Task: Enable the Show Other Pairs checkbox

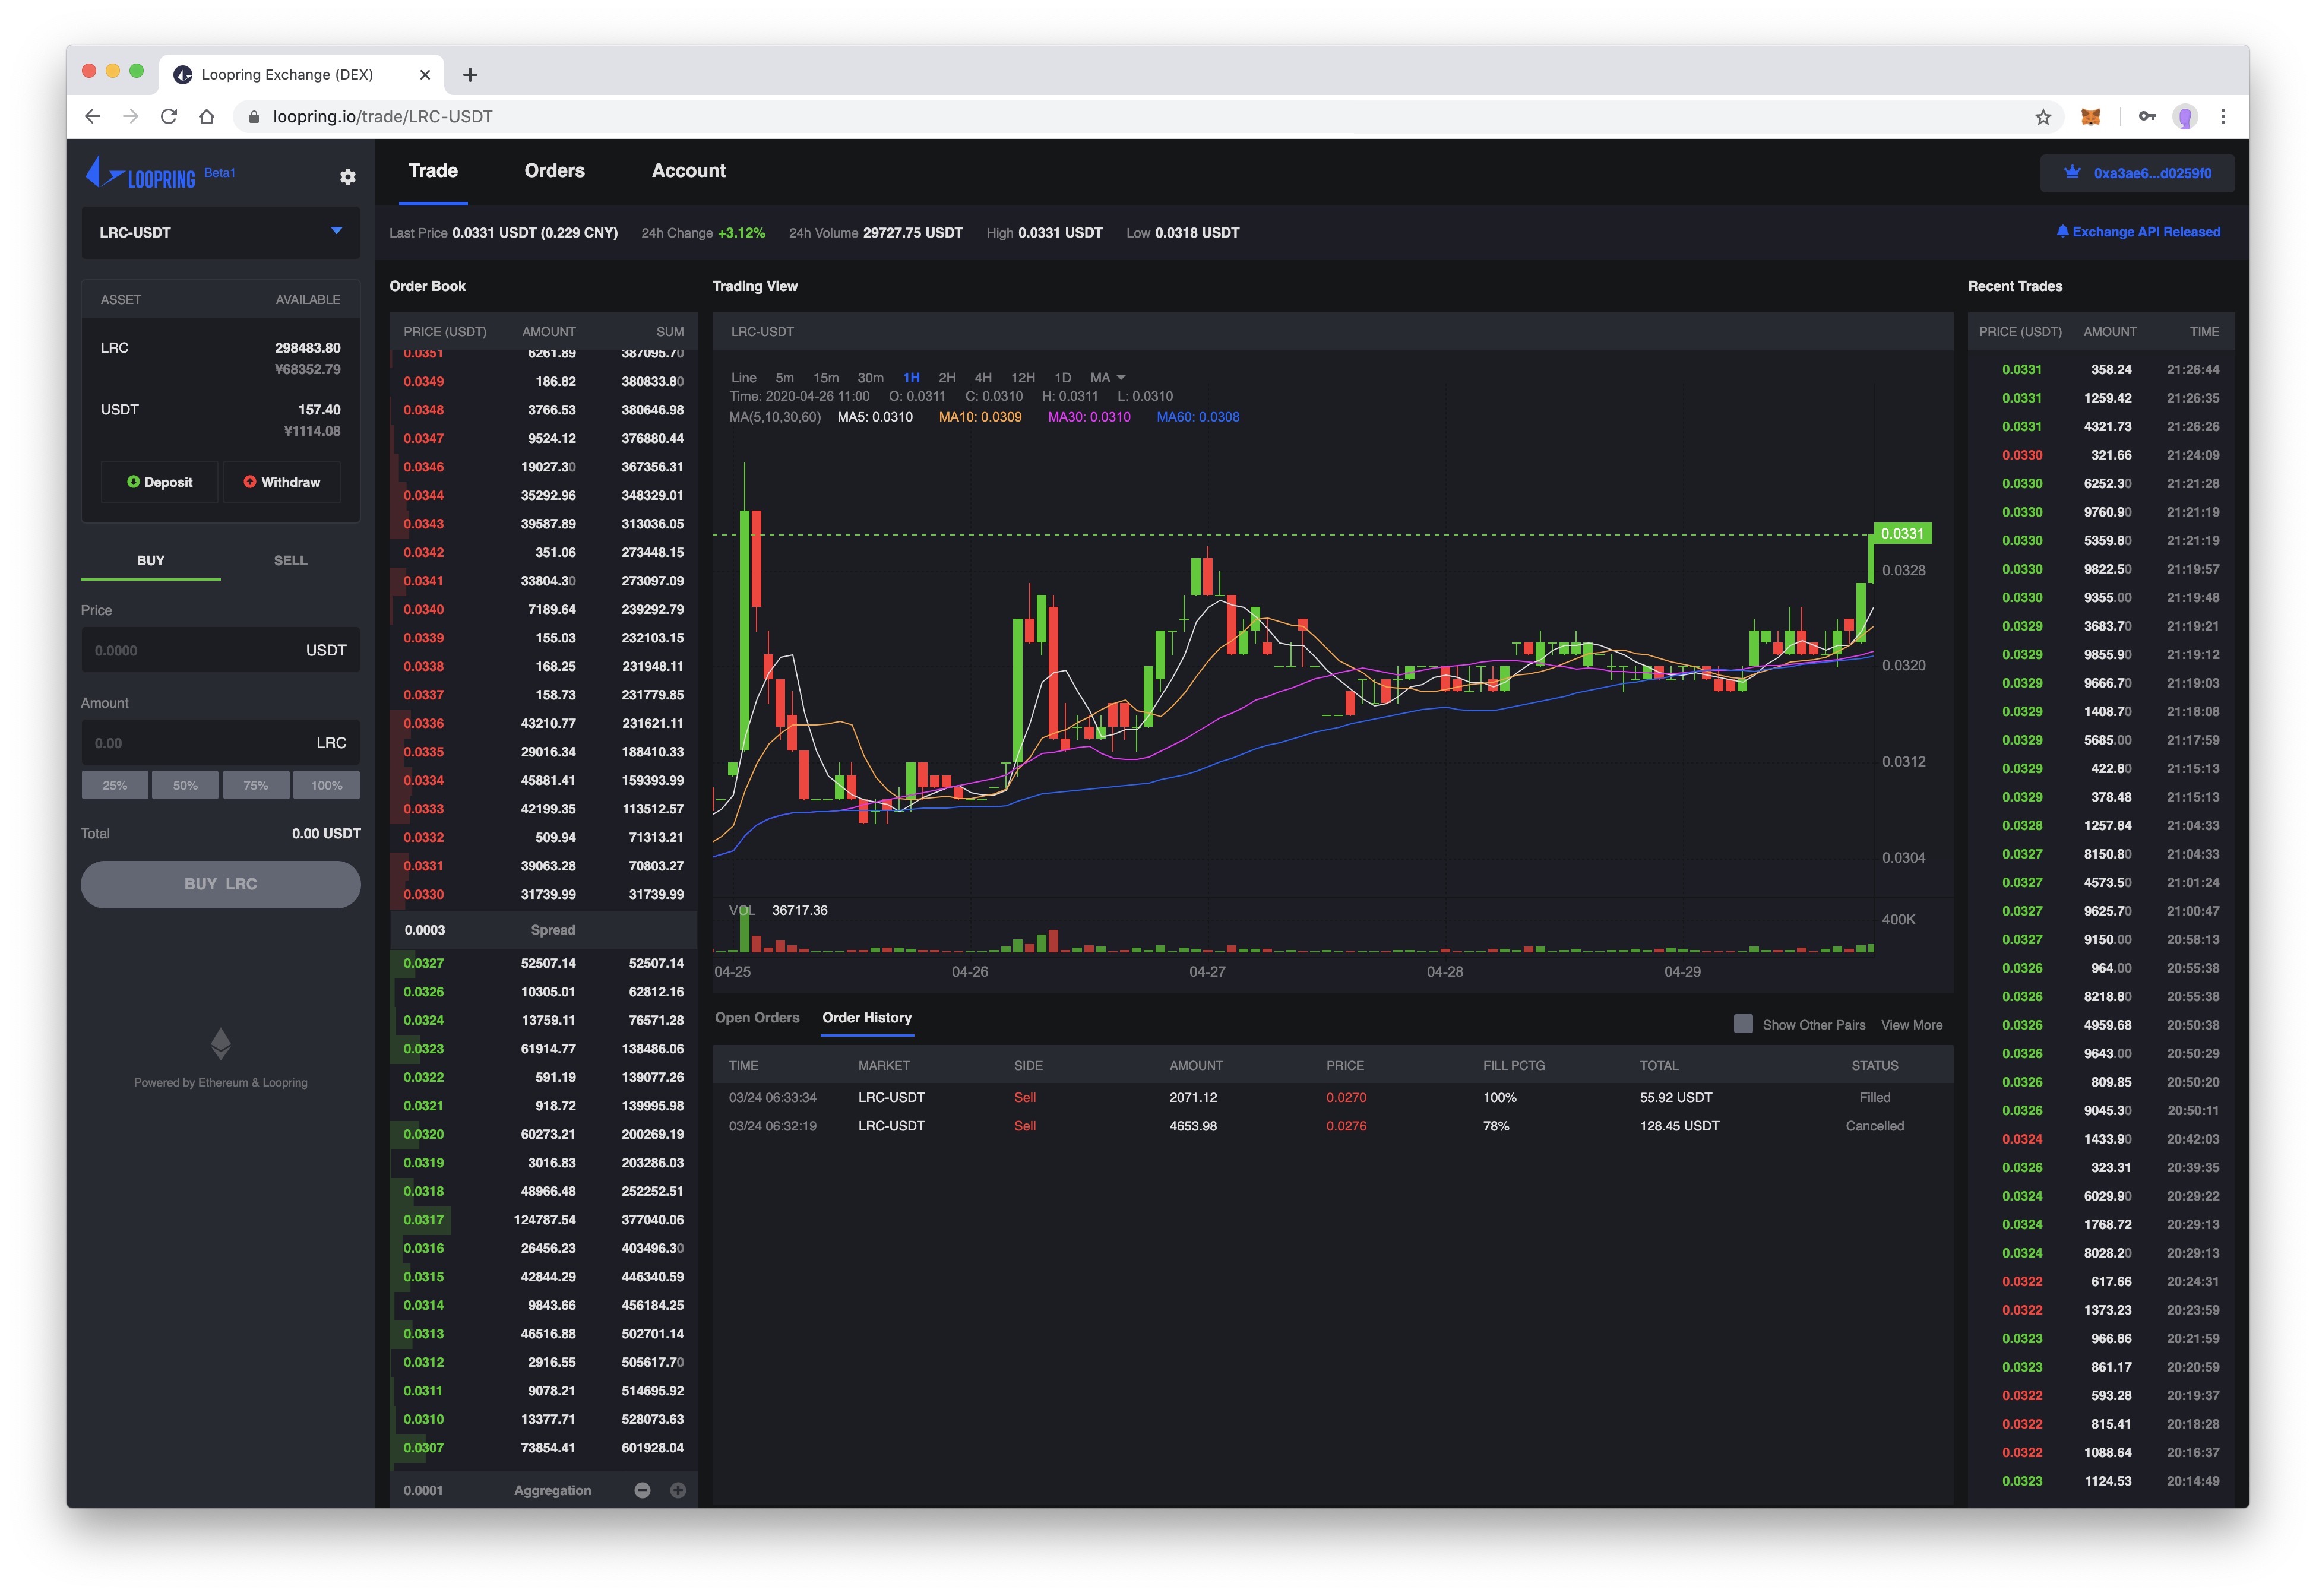Action: click(1743, 1023)
